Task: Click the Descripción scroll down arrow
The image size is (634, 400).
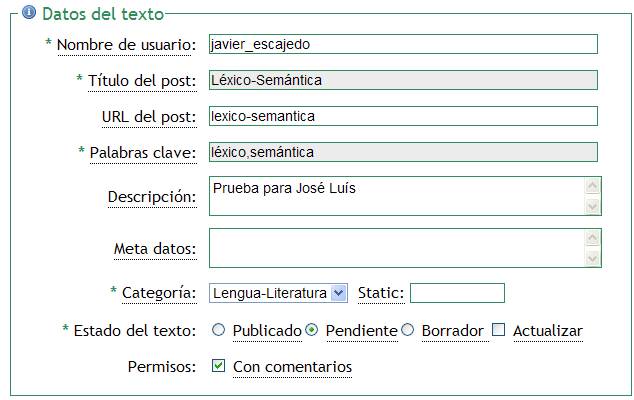Action: [592, 206]
